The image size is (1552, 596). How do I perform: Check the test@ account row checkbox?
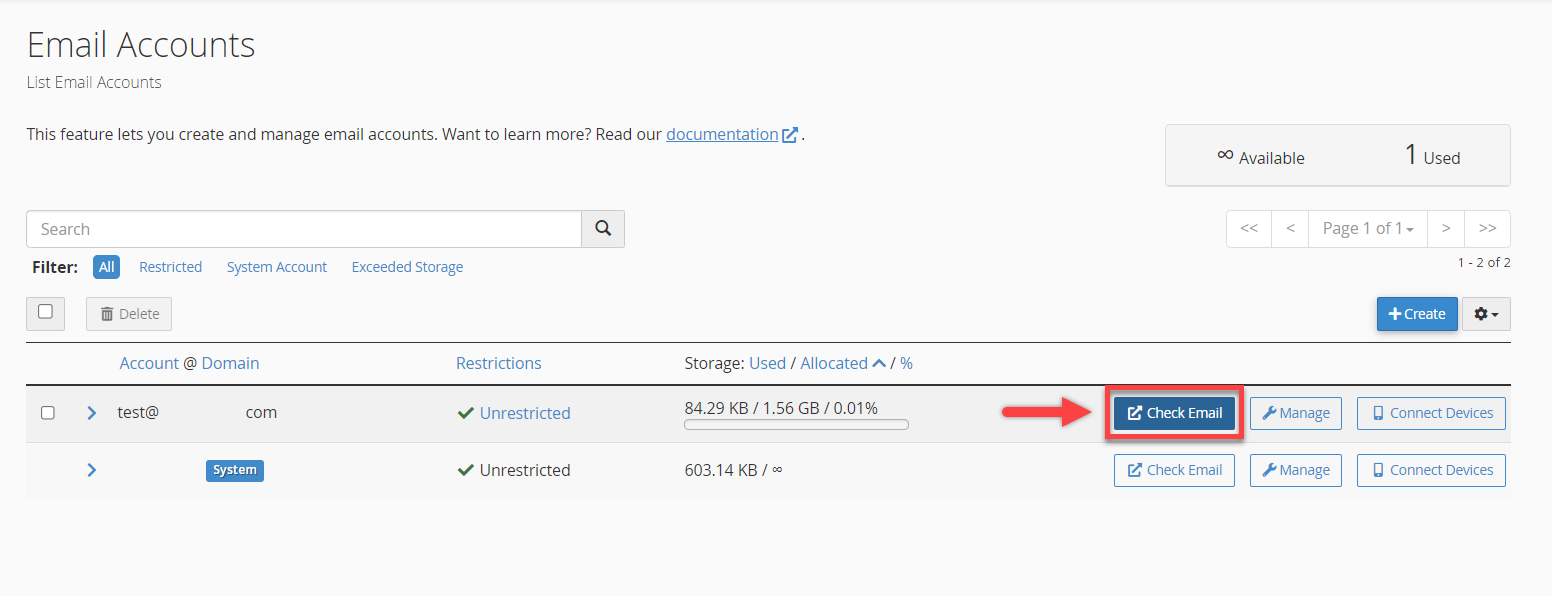[x=47, y=412]
